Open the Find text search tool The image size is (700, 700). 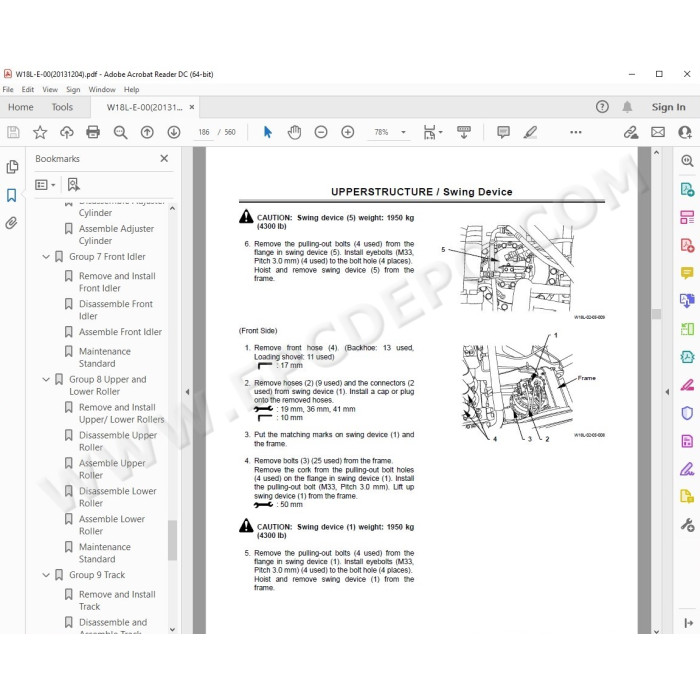[x=120, y=132]
